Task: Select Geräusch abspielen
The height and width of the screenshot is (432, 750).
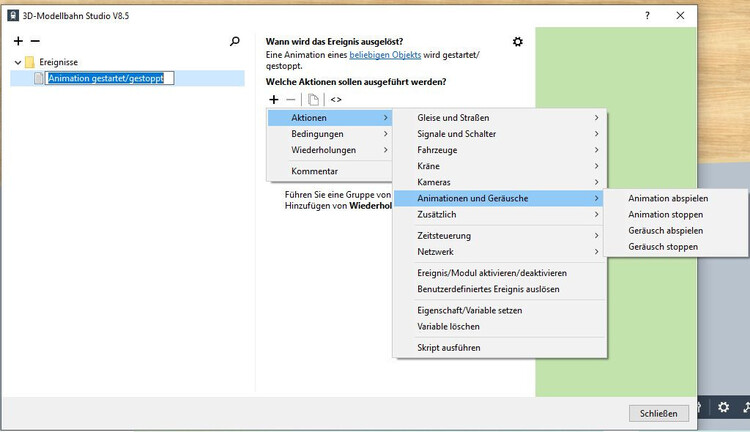Action: 675,231
